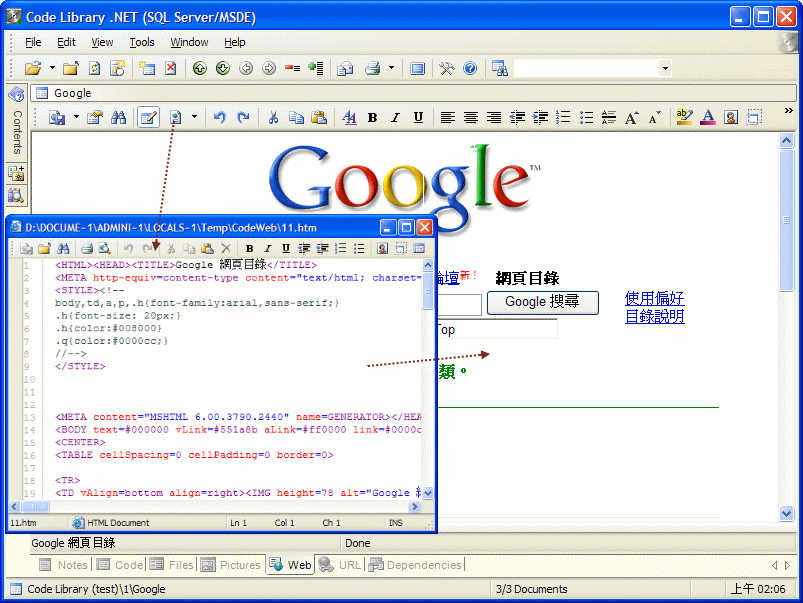803x603 pixels.
Task: Toggle center alignment in editor toolbar
Action: pyautogui.click(x=471, y=117)
